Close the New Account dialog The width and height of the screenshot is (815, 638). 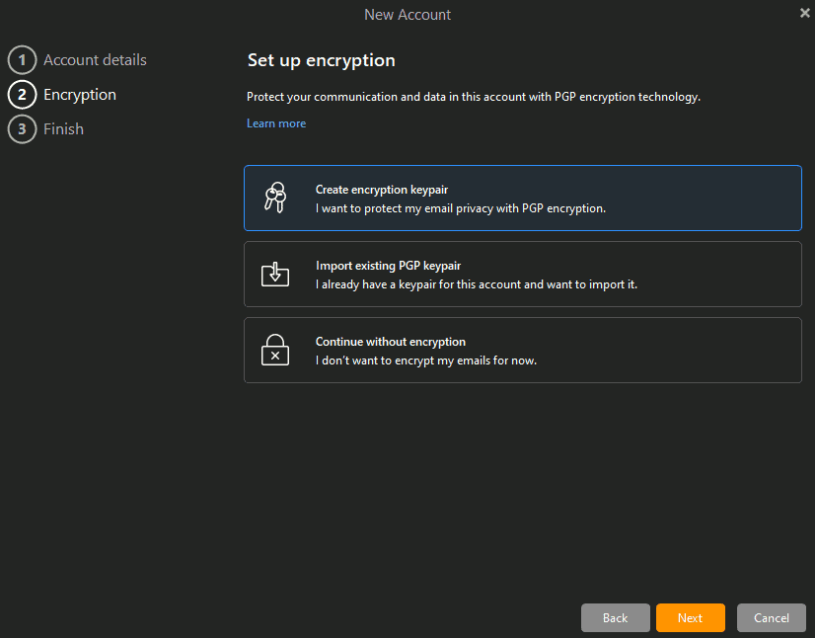804,13
